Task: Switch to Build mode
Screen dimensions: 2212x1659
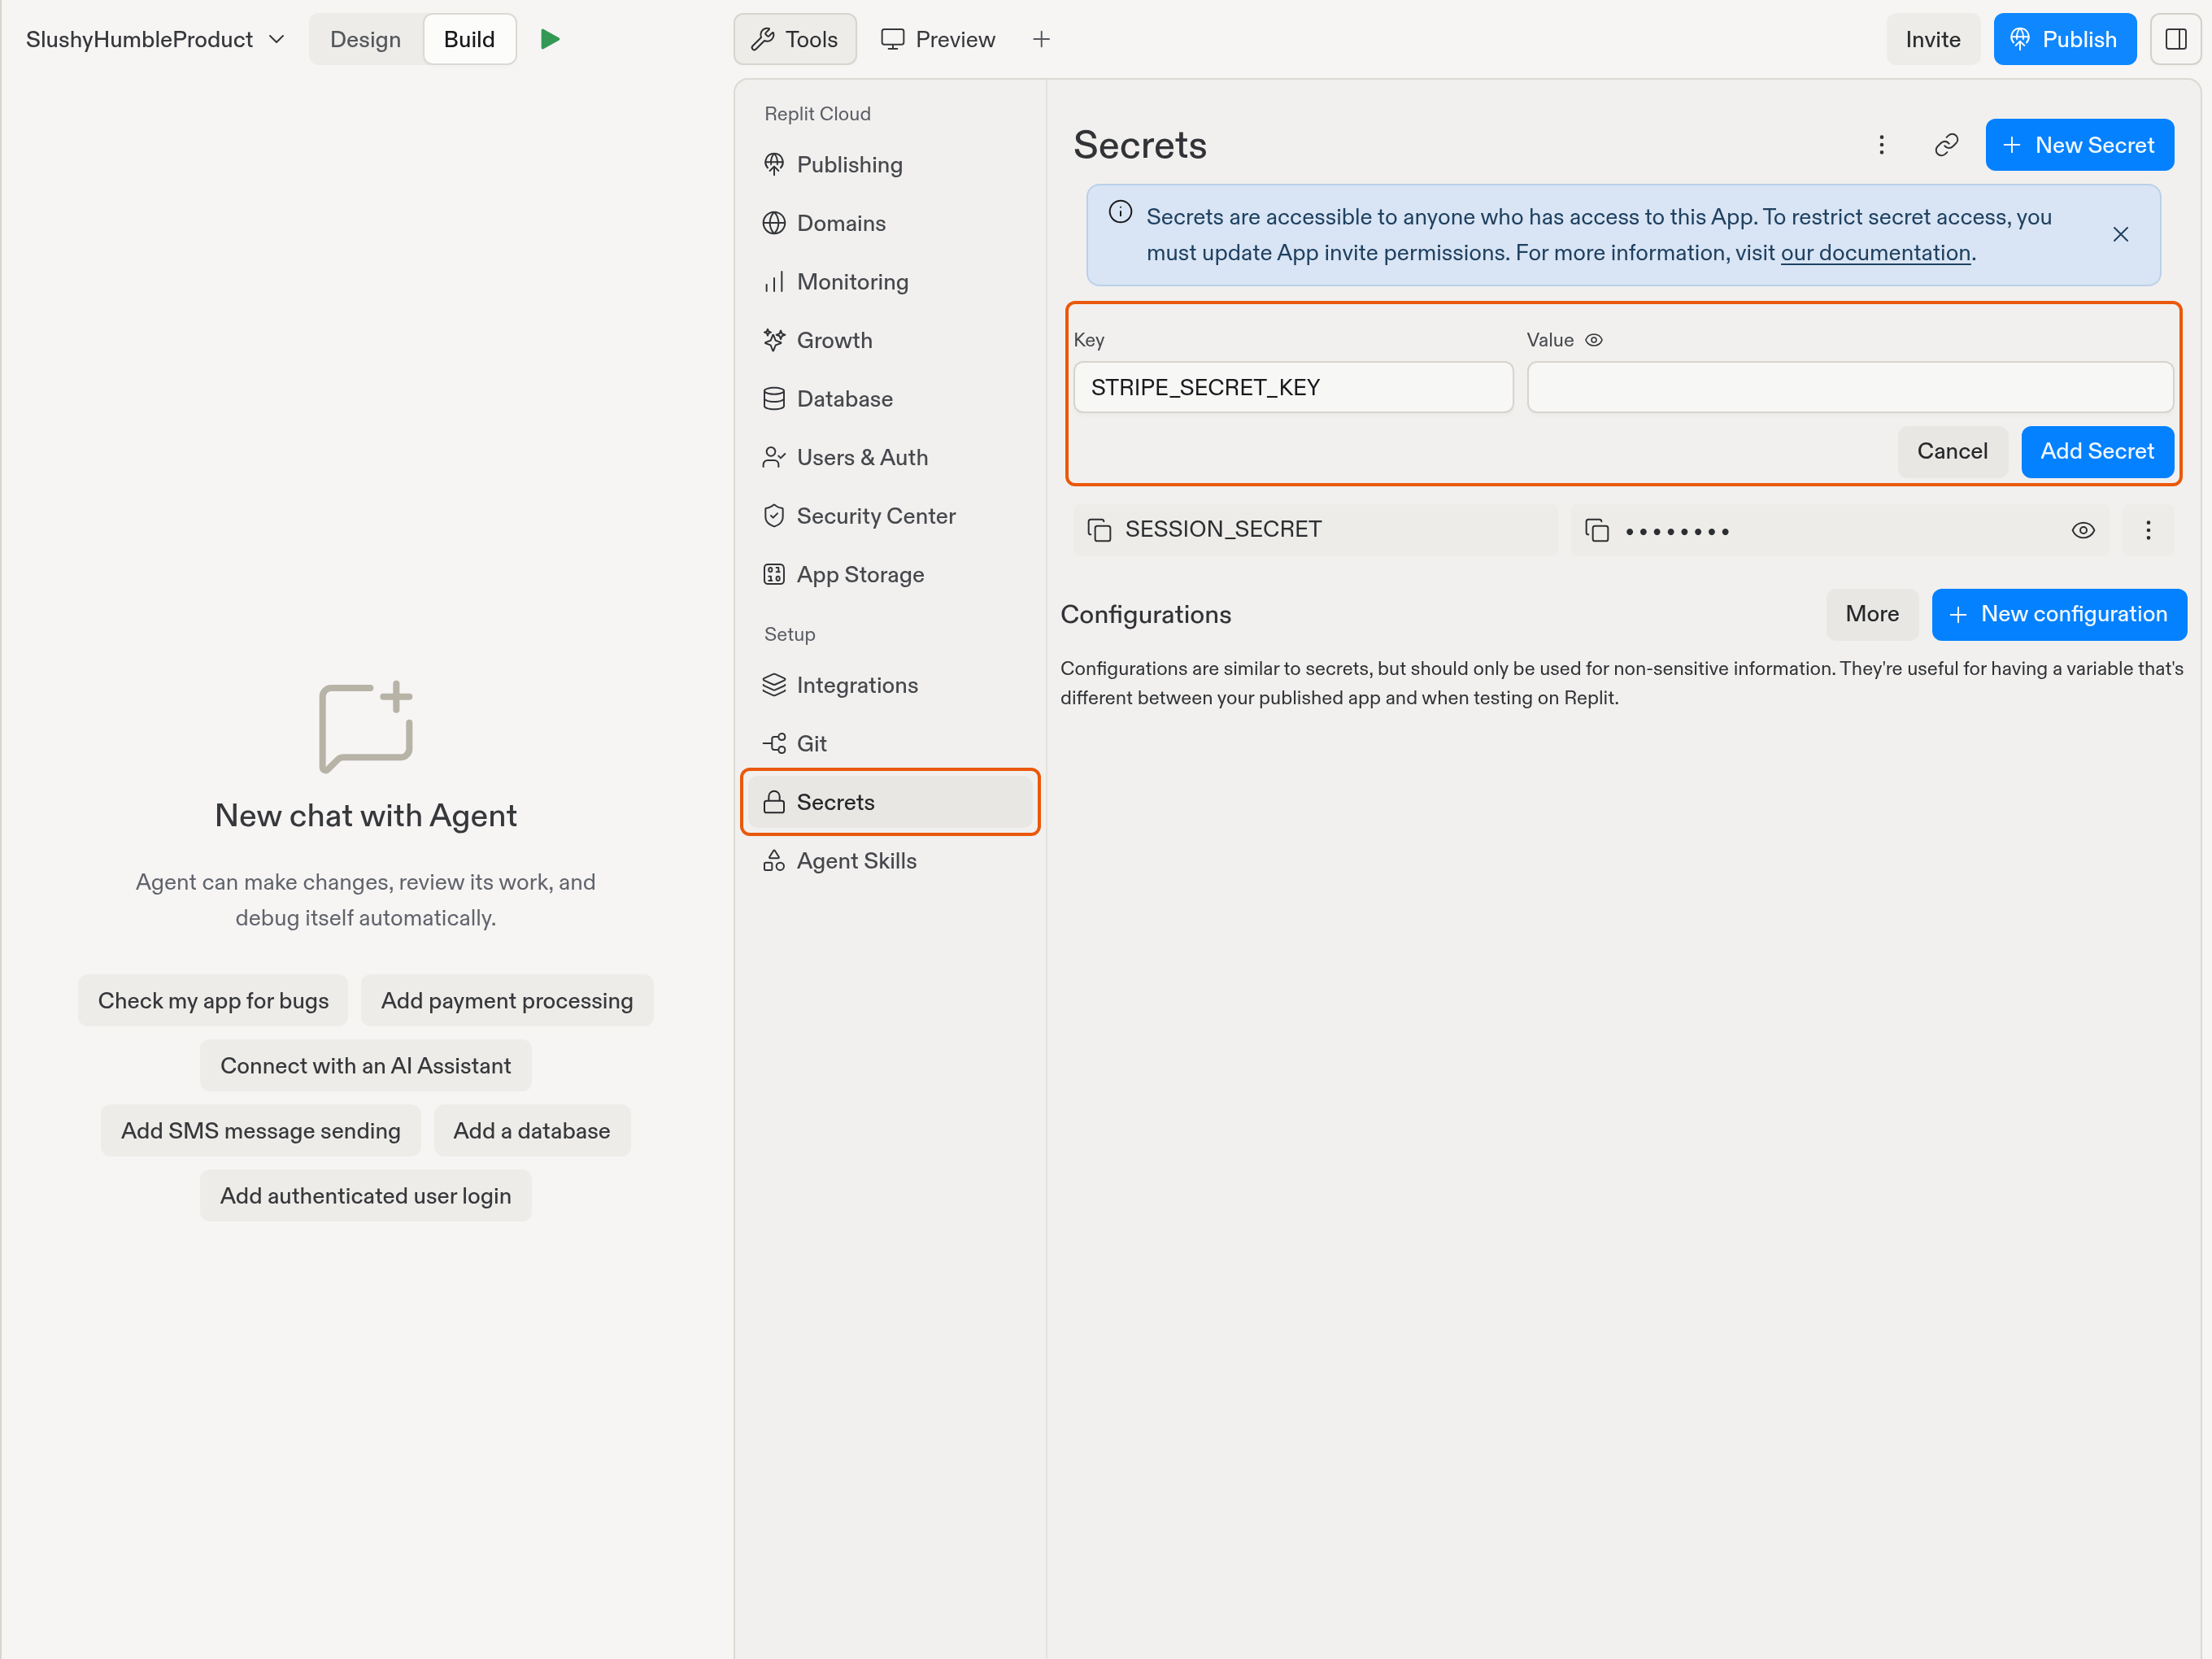Action: pos(469,39)
